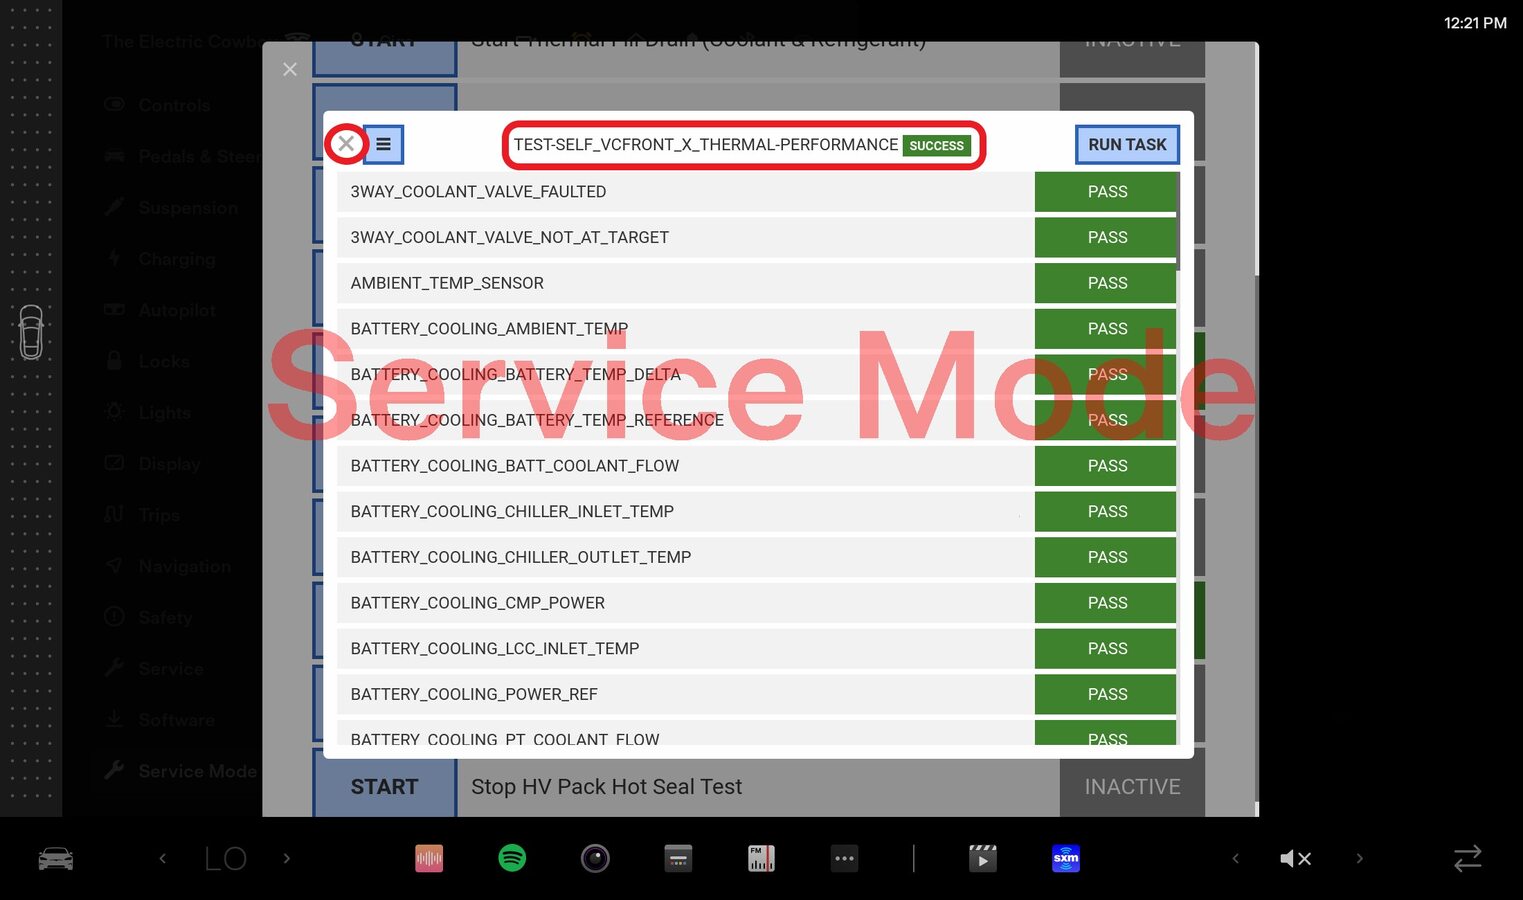Unmute audio with the speaker icon
Screen dimensions: 1523x900
pos(1295,858)
